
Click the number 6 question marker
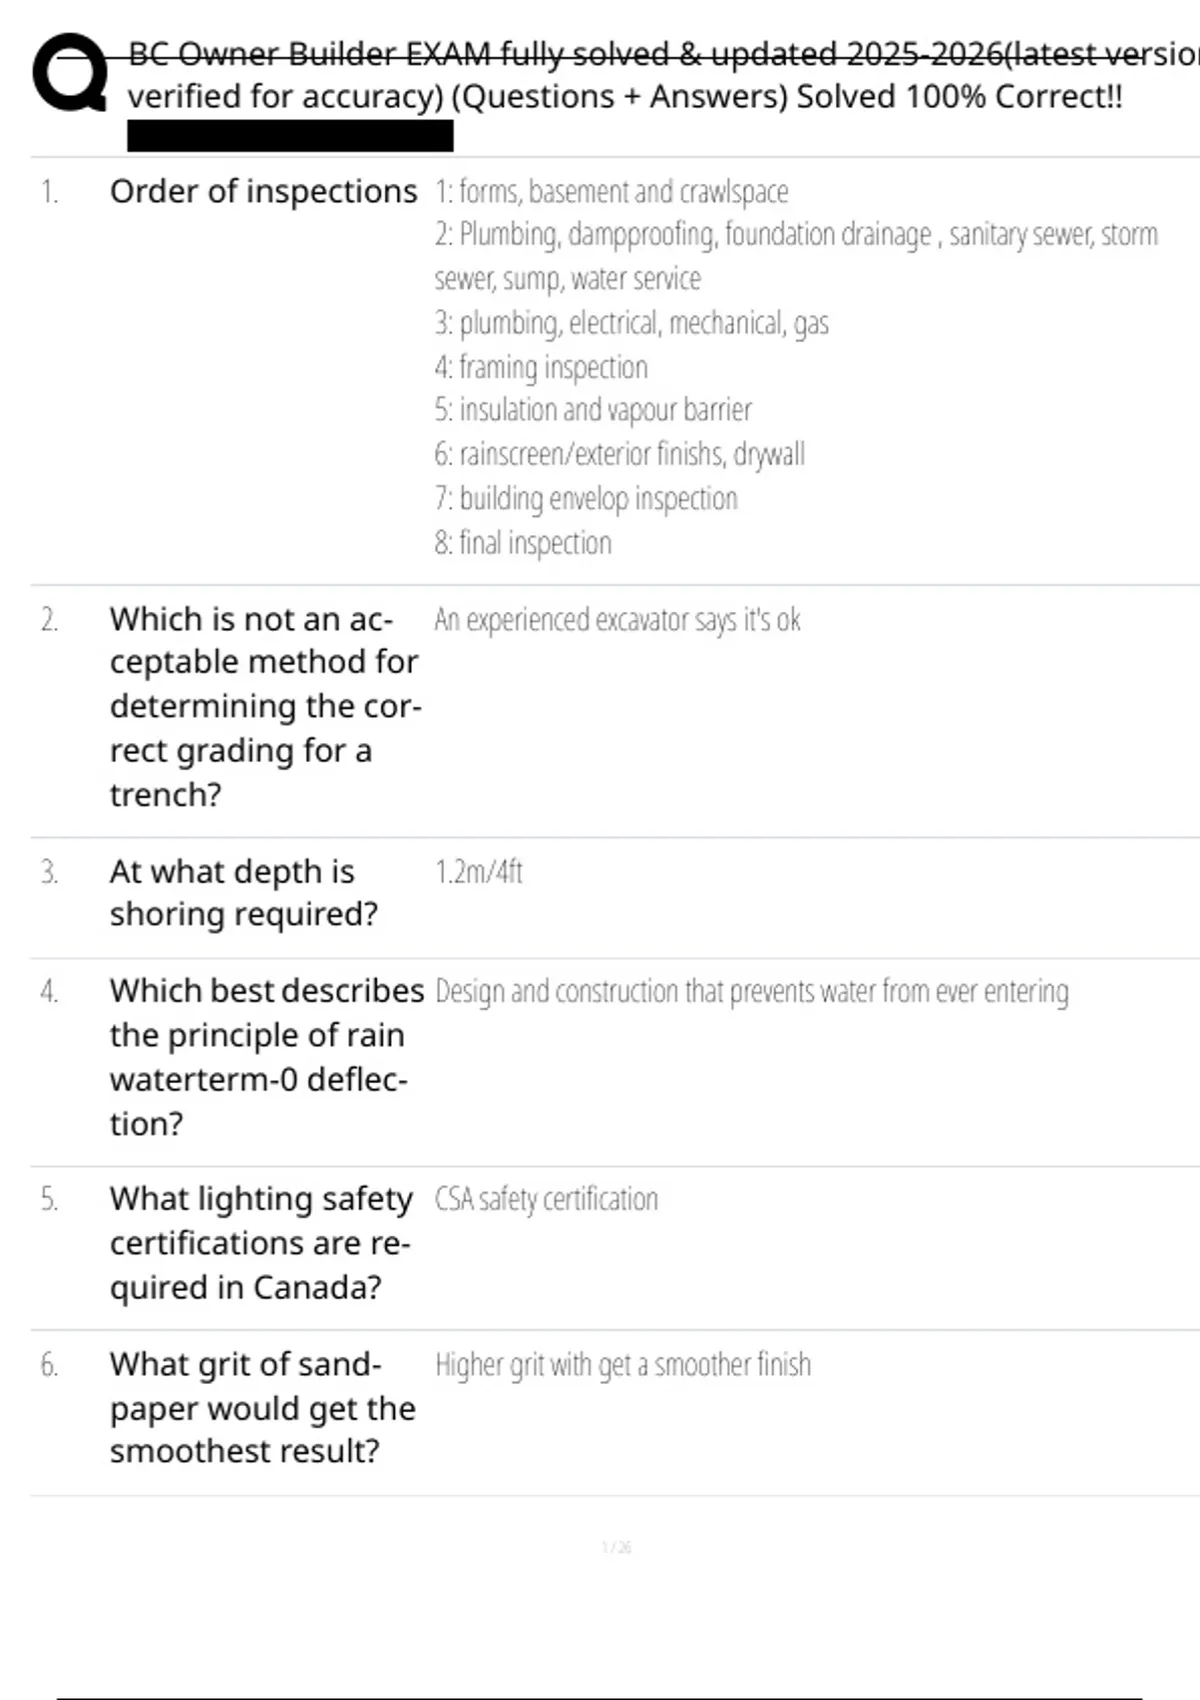click(49, 1365)
